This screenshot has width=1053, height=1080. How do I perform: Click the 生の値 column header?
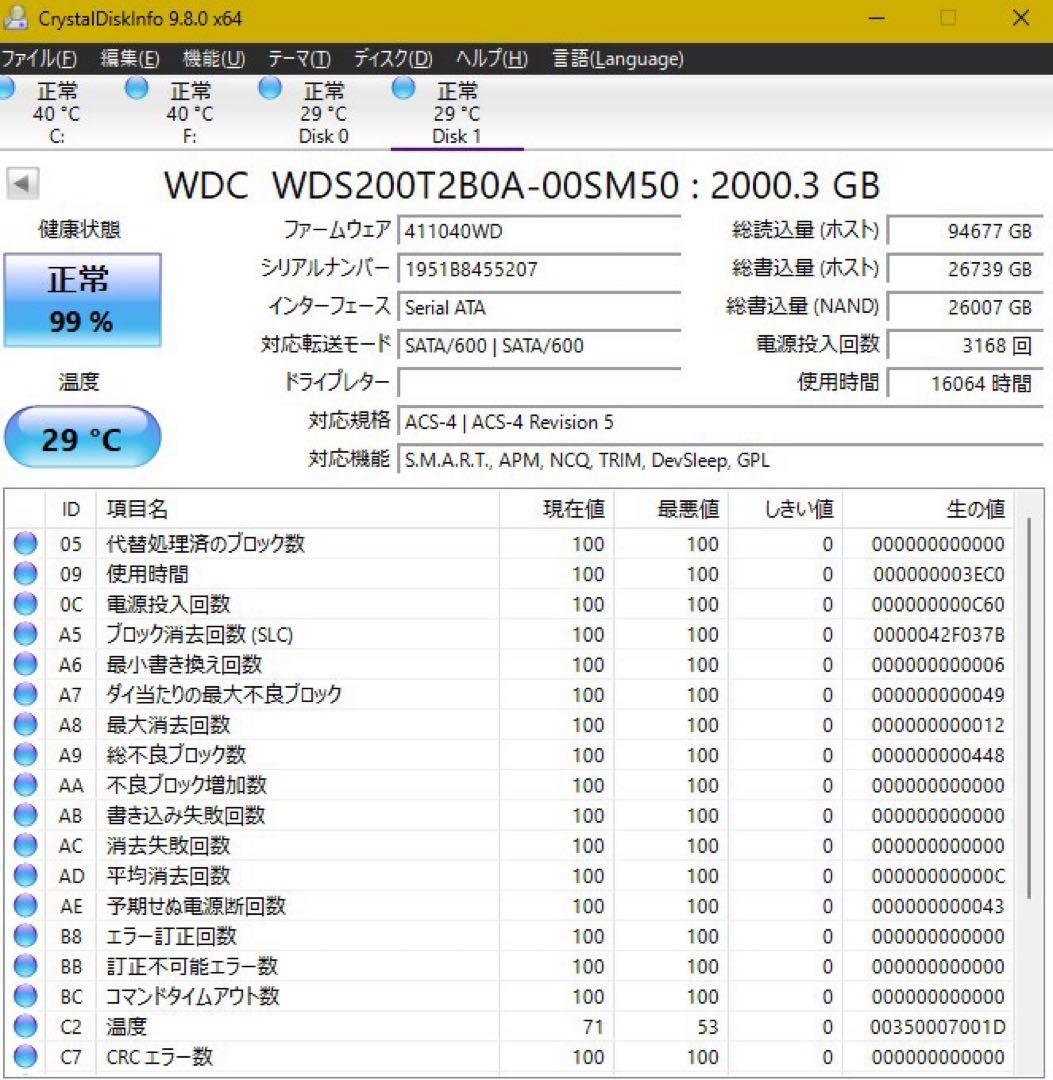(x=928, y=510)
